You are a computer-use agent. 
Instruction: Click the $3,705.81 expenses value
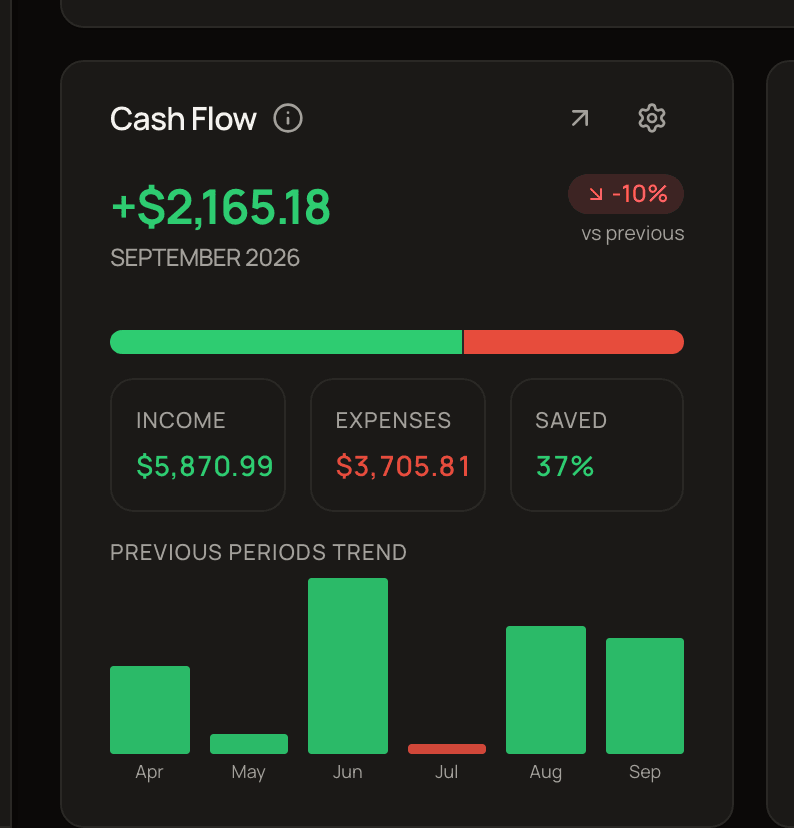tap(403, 466)
